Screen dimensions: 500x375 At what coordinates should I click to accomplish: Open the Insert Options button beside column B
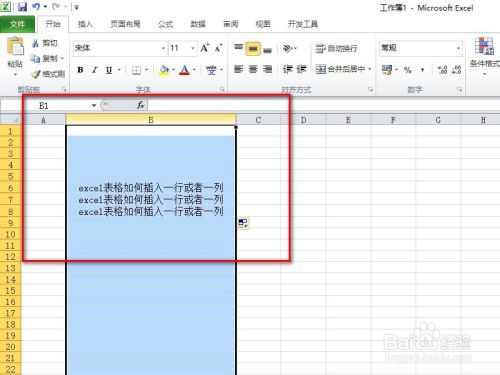pyautogui.click(x=244, y=223)
